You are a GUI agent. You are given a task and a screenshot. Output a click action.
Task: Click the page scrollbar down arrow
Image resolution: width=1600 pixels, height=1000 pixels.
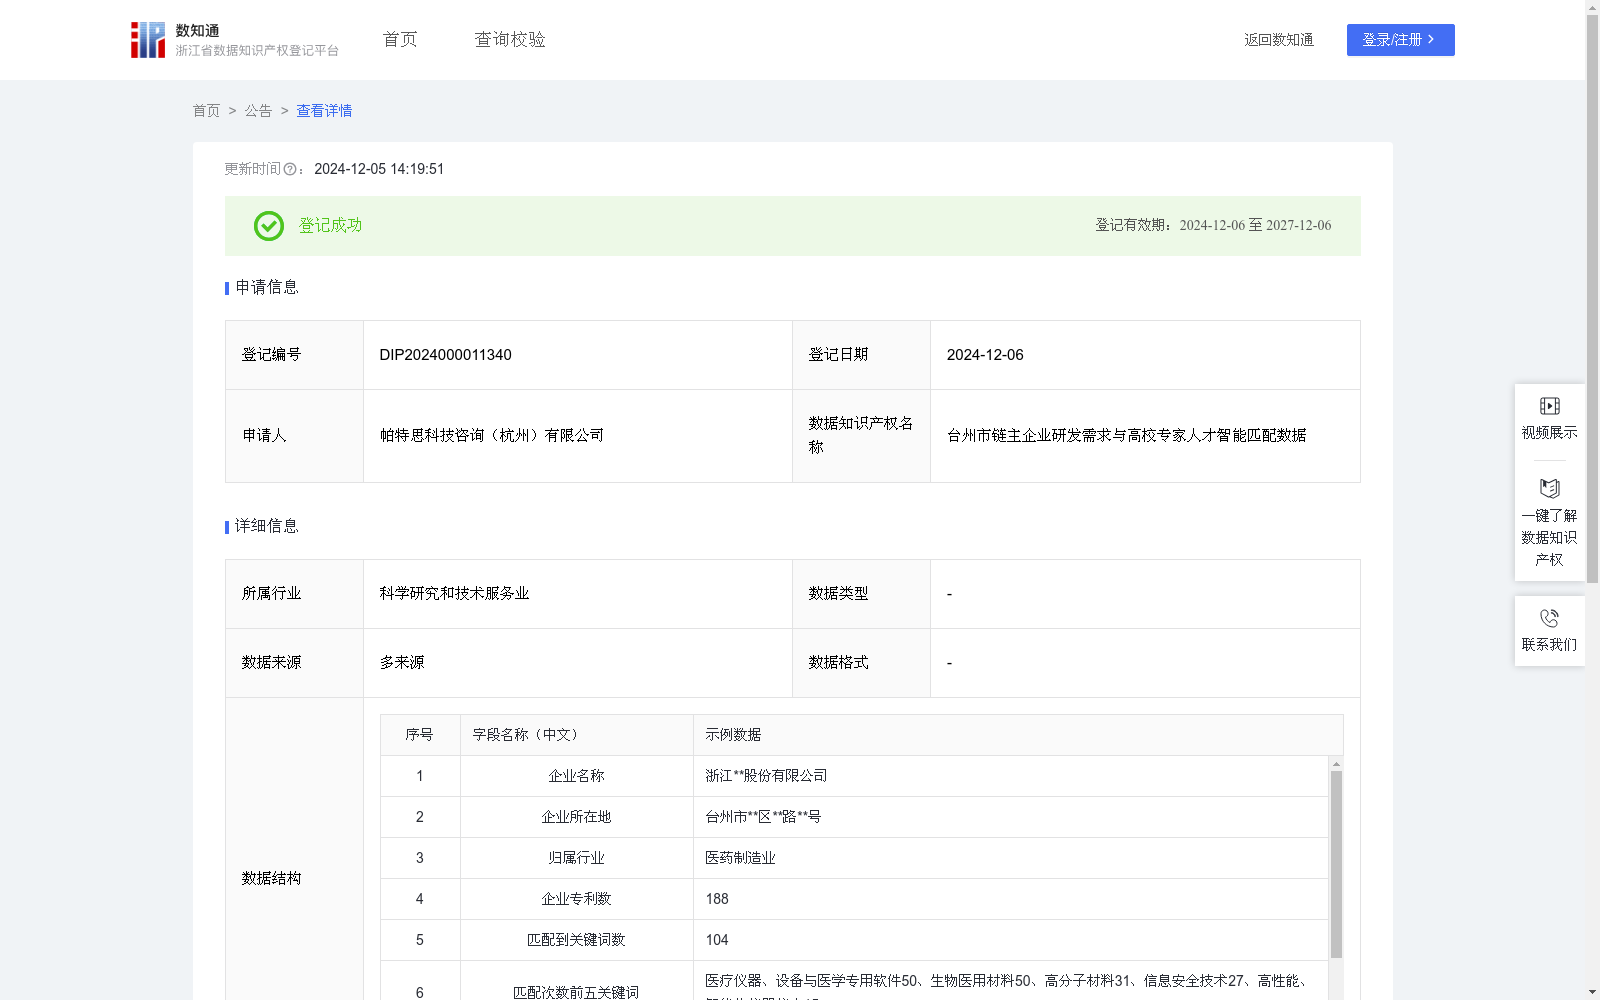tap(1592, 992)
